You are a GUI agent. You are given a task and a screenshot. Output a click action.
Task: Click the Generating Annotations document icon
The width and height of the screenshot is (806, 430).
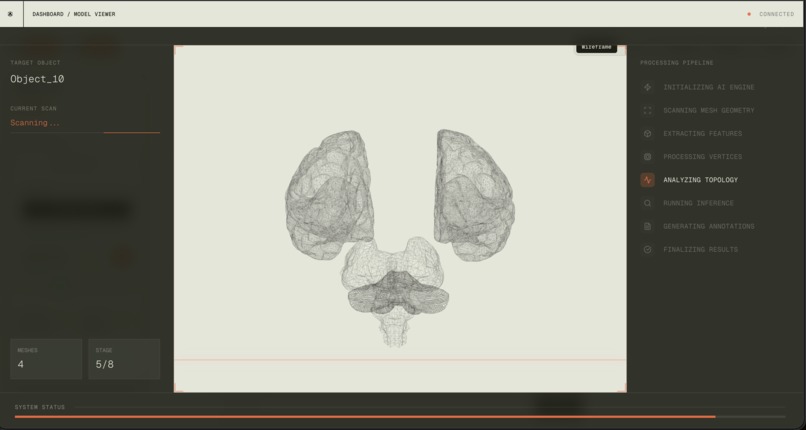[647, 227]
